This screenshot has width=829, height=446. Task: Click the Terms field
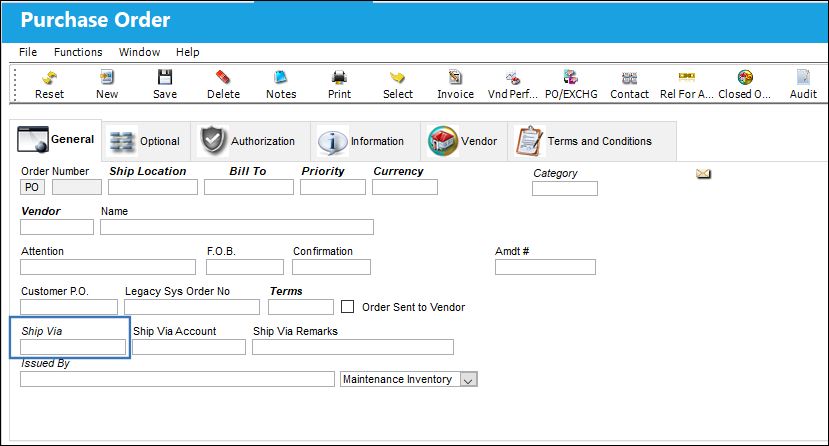coord(301,307)
